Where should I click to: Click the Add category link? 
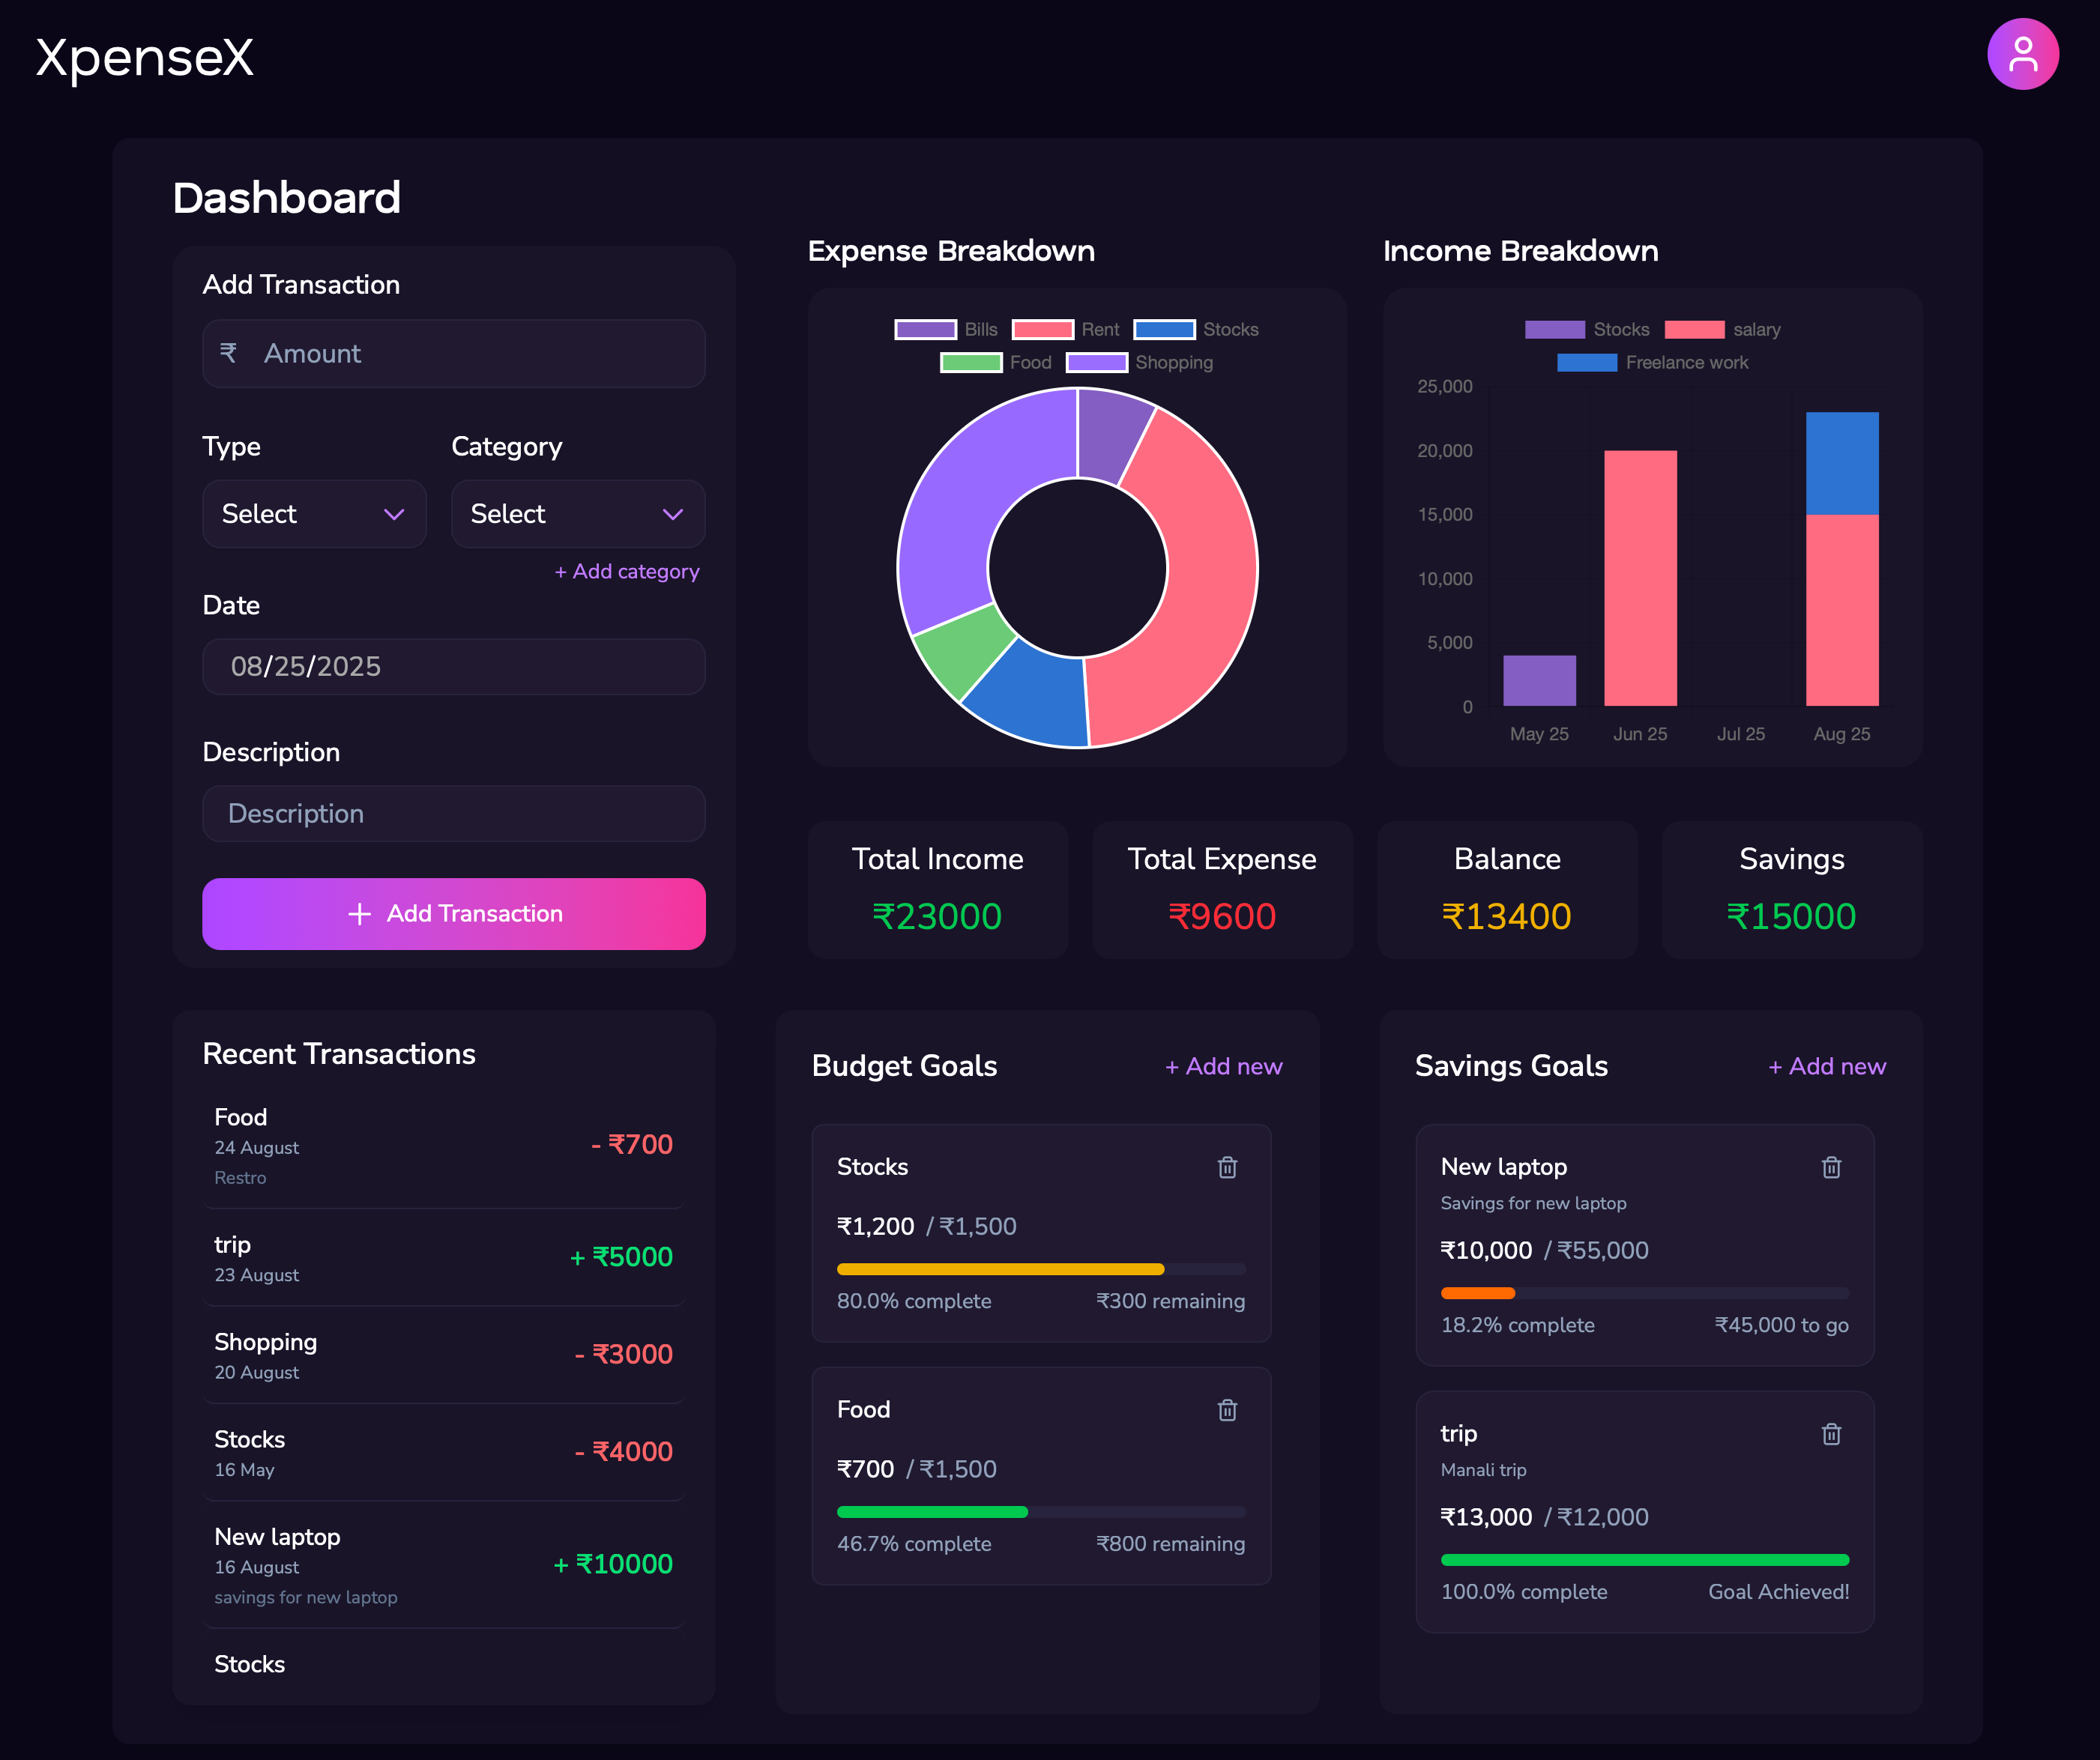(x=627, y=572)
